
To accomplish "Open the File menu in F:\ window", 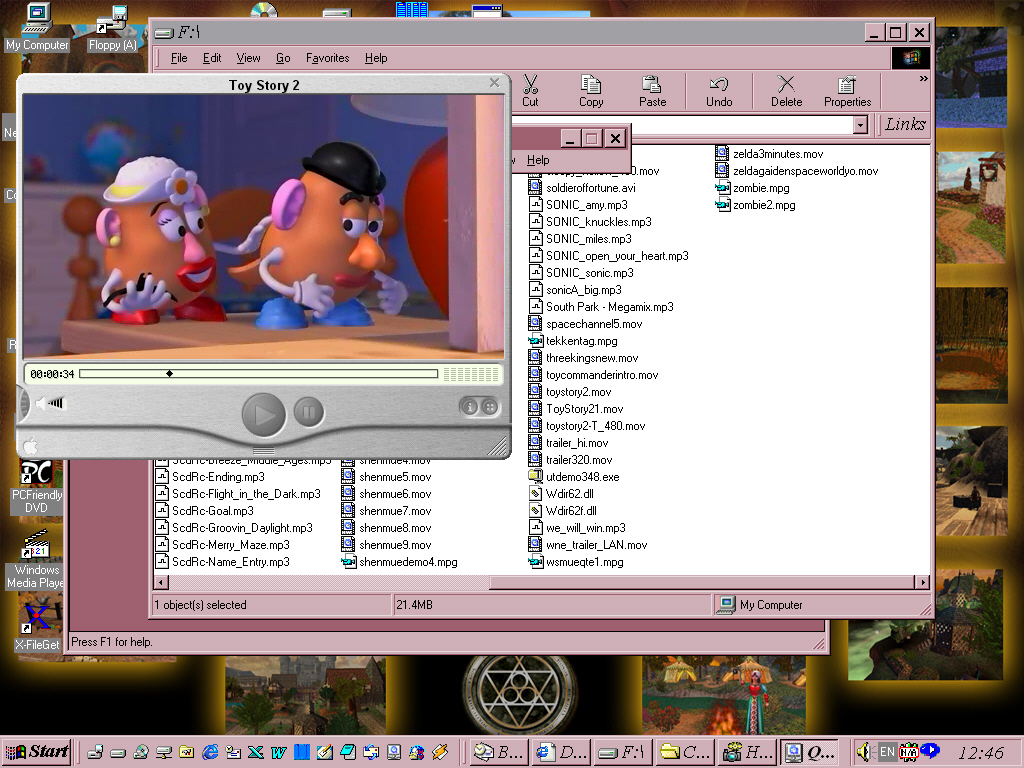I will pyautogui.click(x=179, y=58).
